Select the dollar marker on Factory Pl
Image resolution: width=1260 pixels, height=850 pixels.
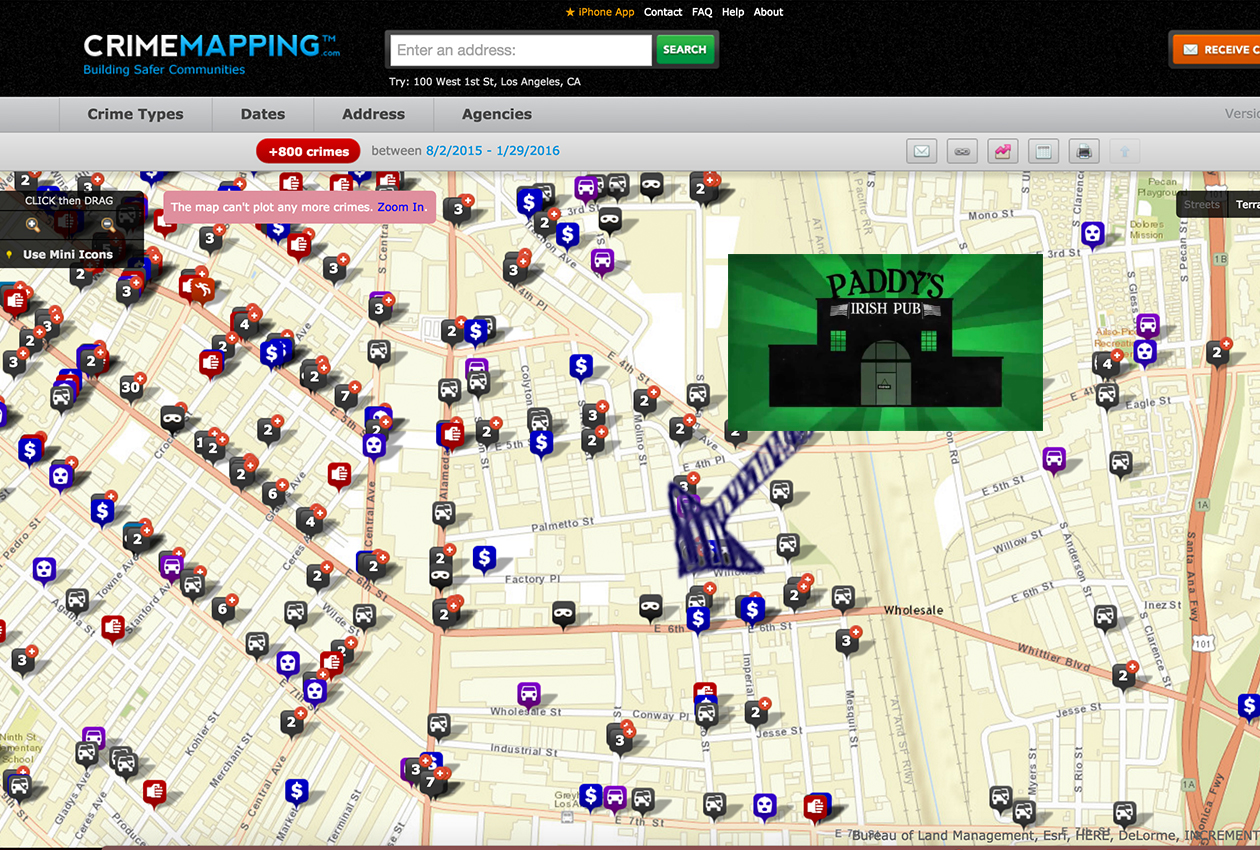click(x=484, y=558)
